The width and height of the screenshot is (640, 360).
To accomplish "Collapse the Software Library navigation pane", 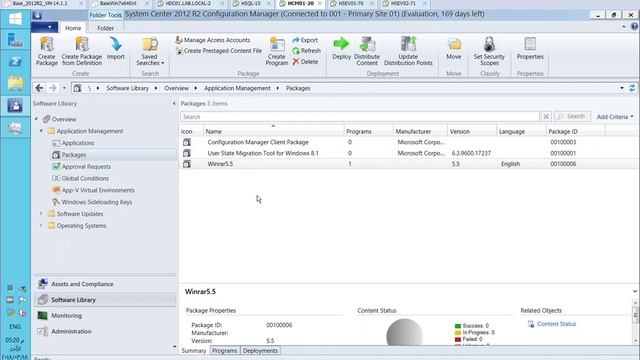I will [174, 104].
